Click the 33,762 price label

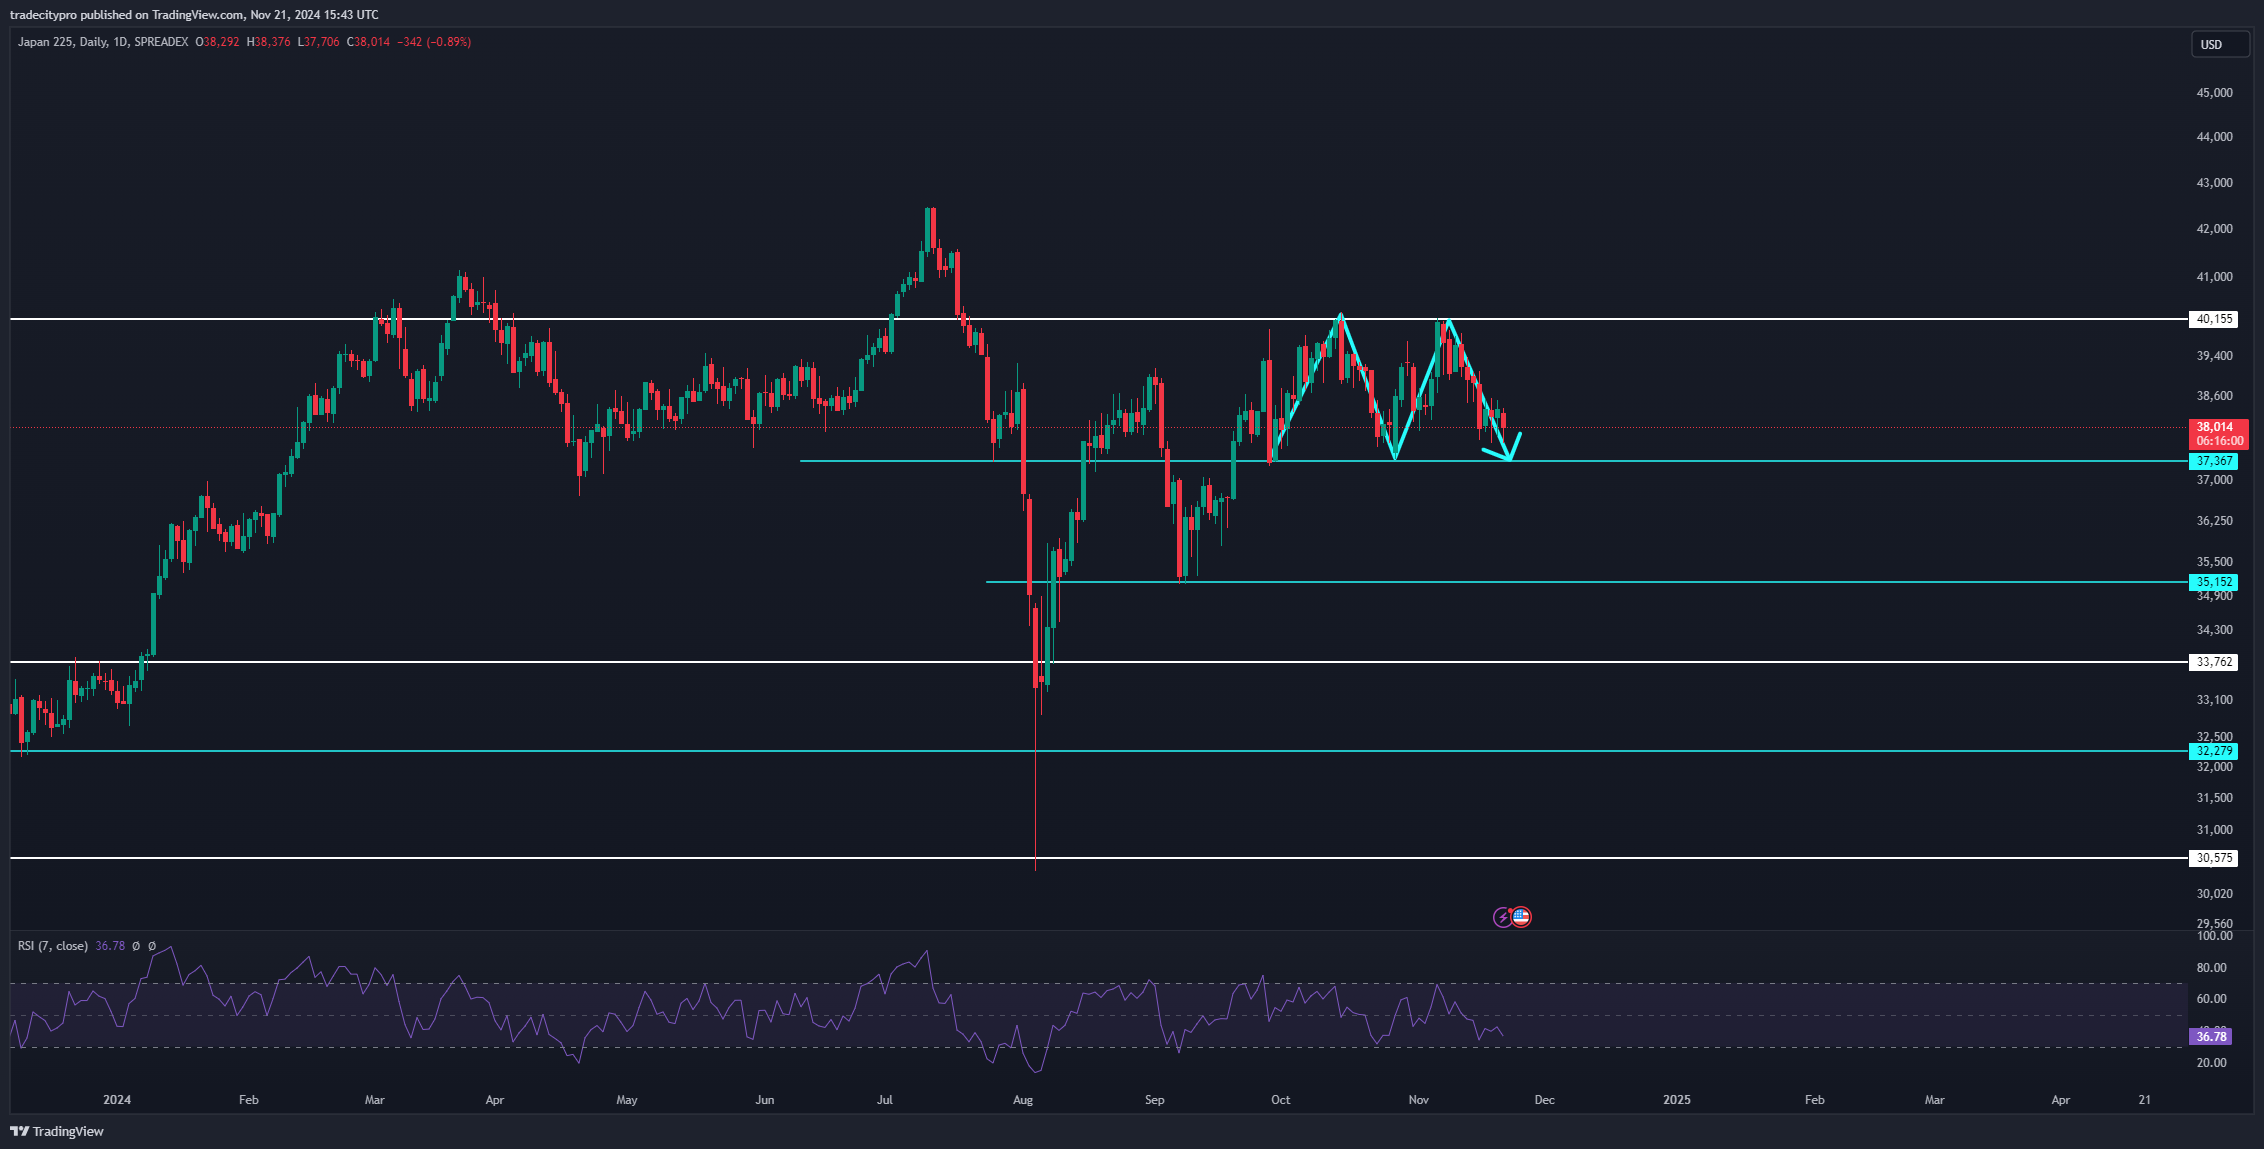tap(2214, 662)
